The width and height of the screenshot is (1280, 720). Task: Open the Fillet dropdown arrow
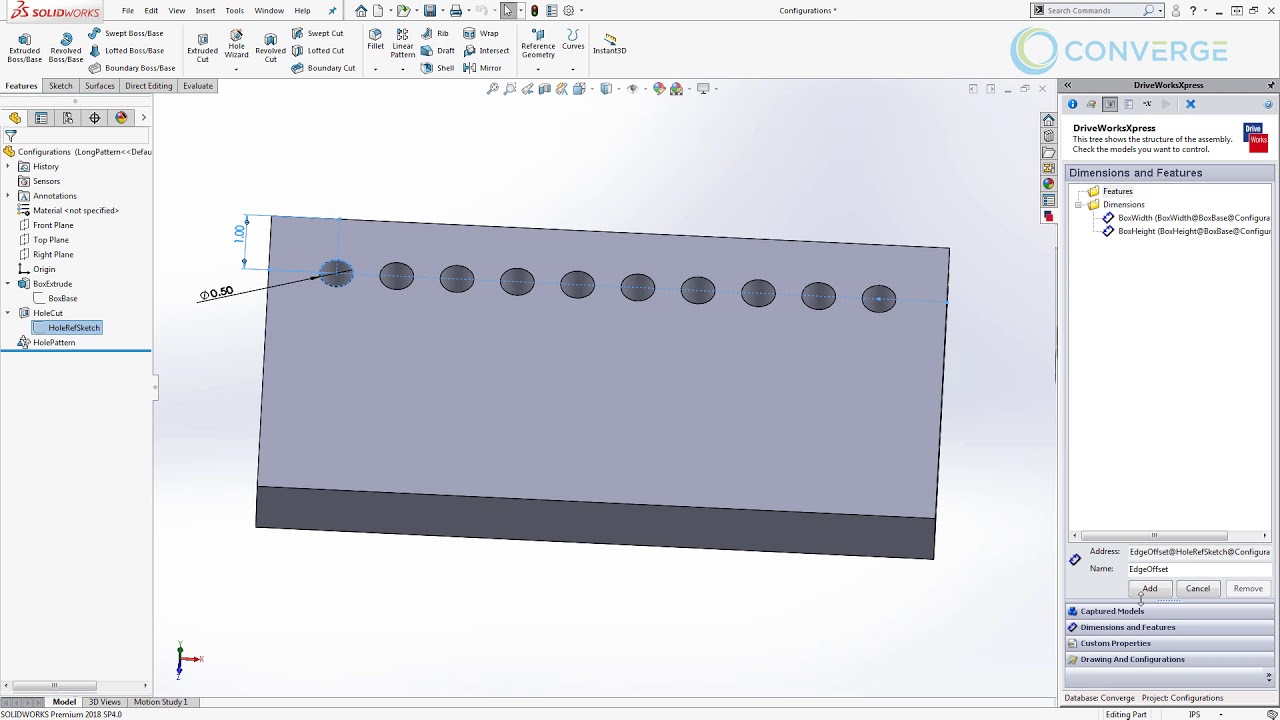[375, 69]
